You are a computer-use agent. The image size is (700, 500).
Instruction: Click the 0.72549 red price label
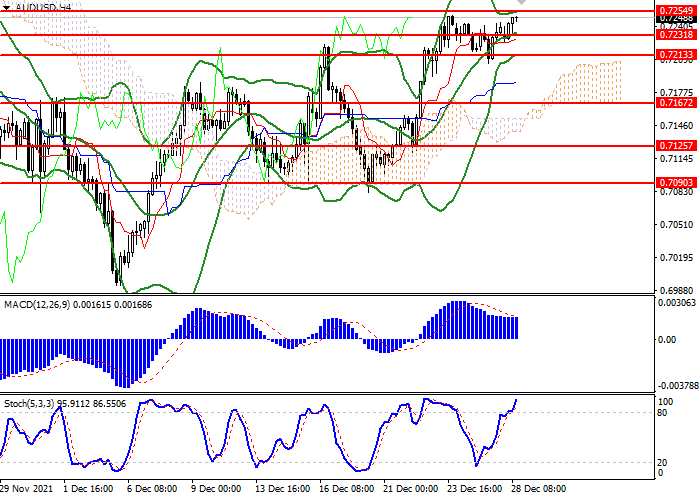tap(676, 11)
